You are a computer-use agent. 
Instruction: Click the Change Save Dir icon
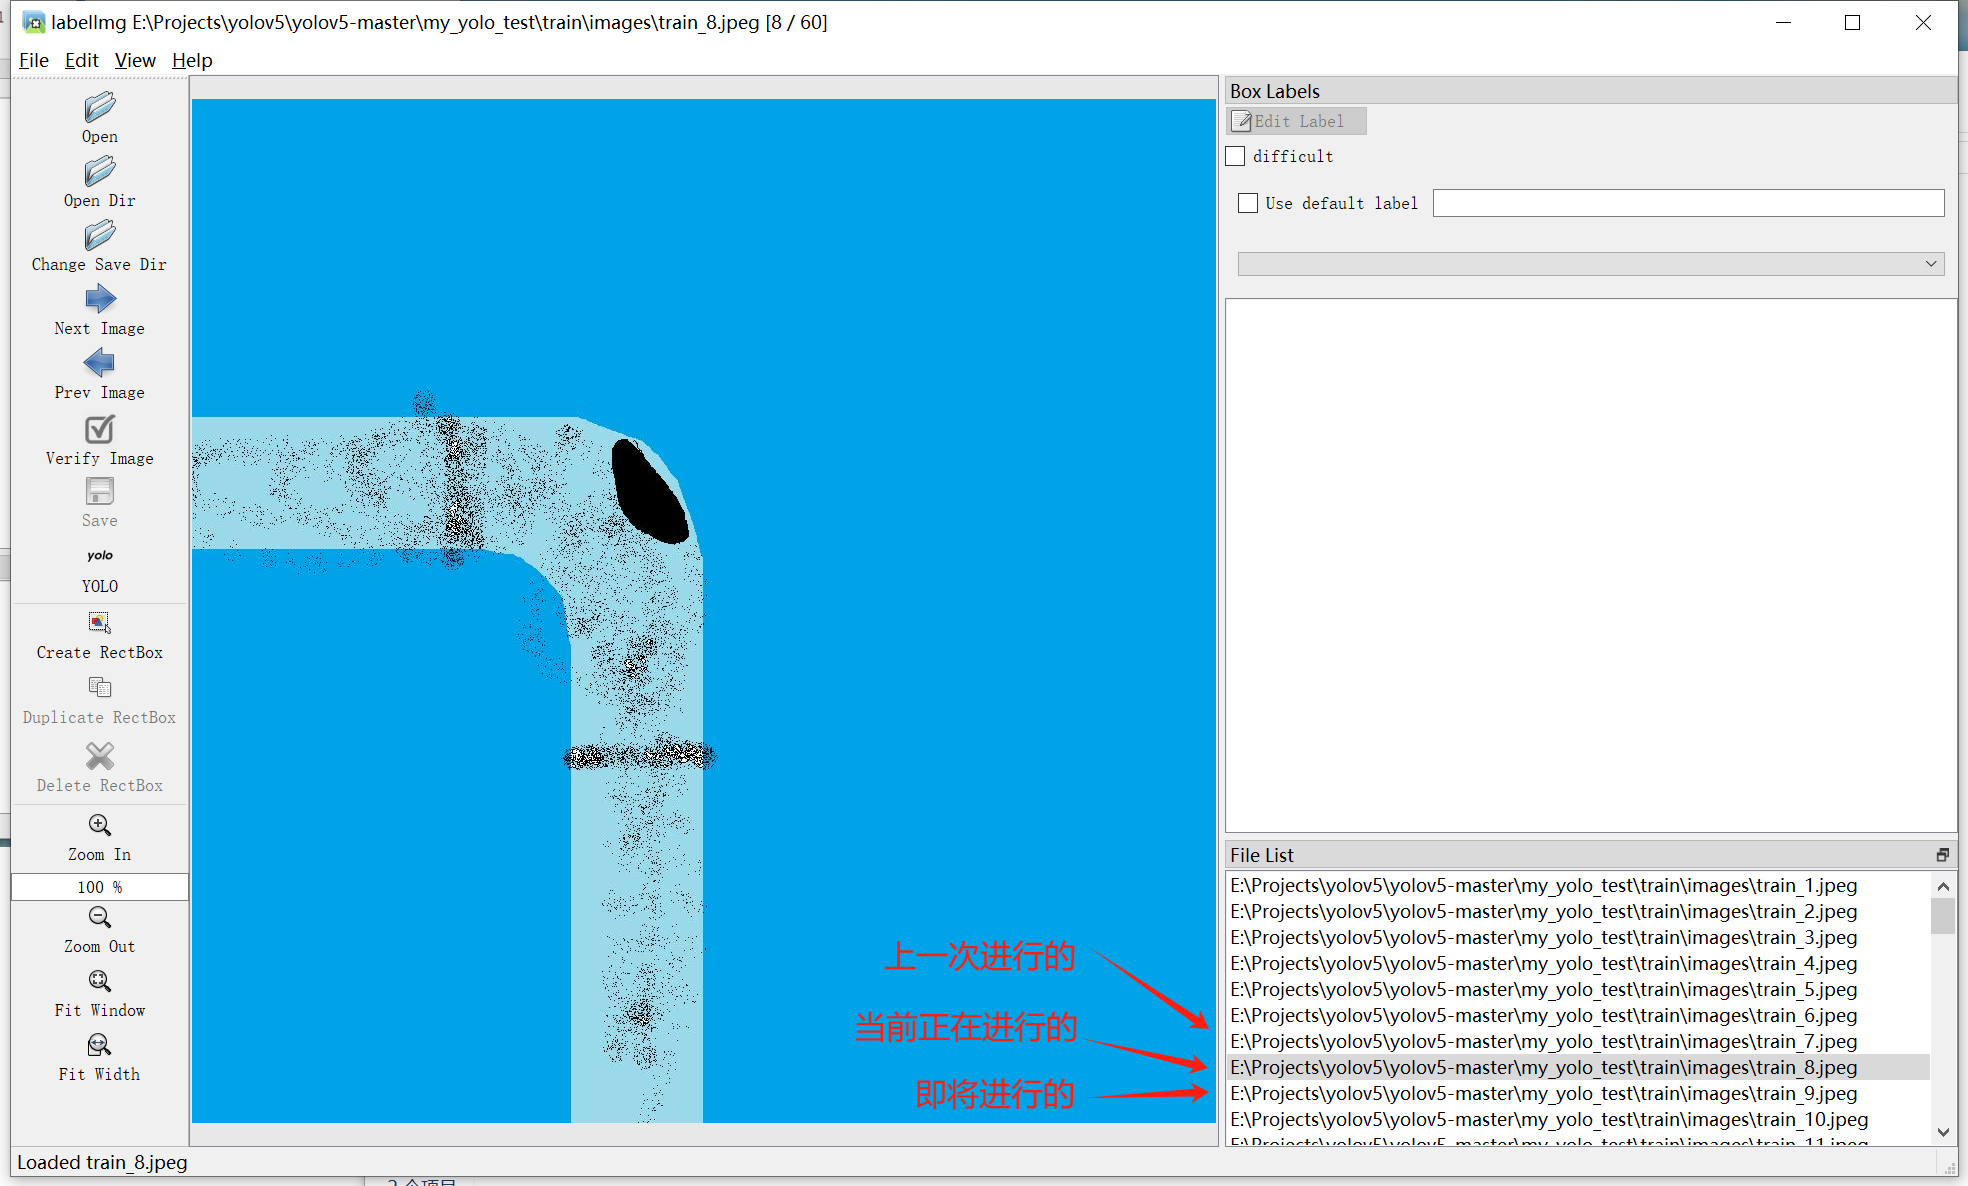pos(99,235)
